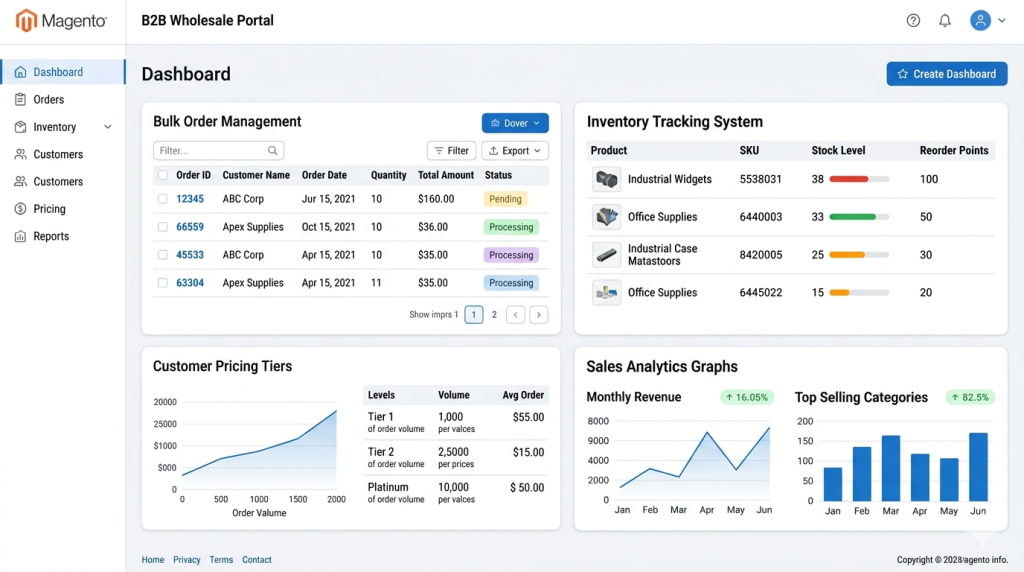Check the box for order 12345

click(x=163, y=199)
